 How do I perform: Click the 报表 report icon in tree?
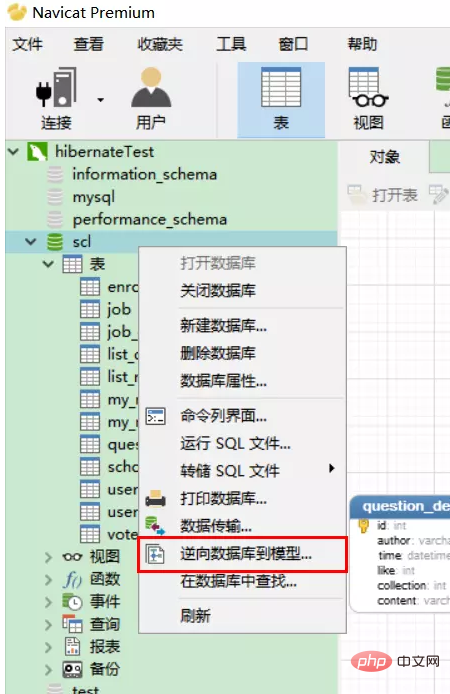pos(72,647)
